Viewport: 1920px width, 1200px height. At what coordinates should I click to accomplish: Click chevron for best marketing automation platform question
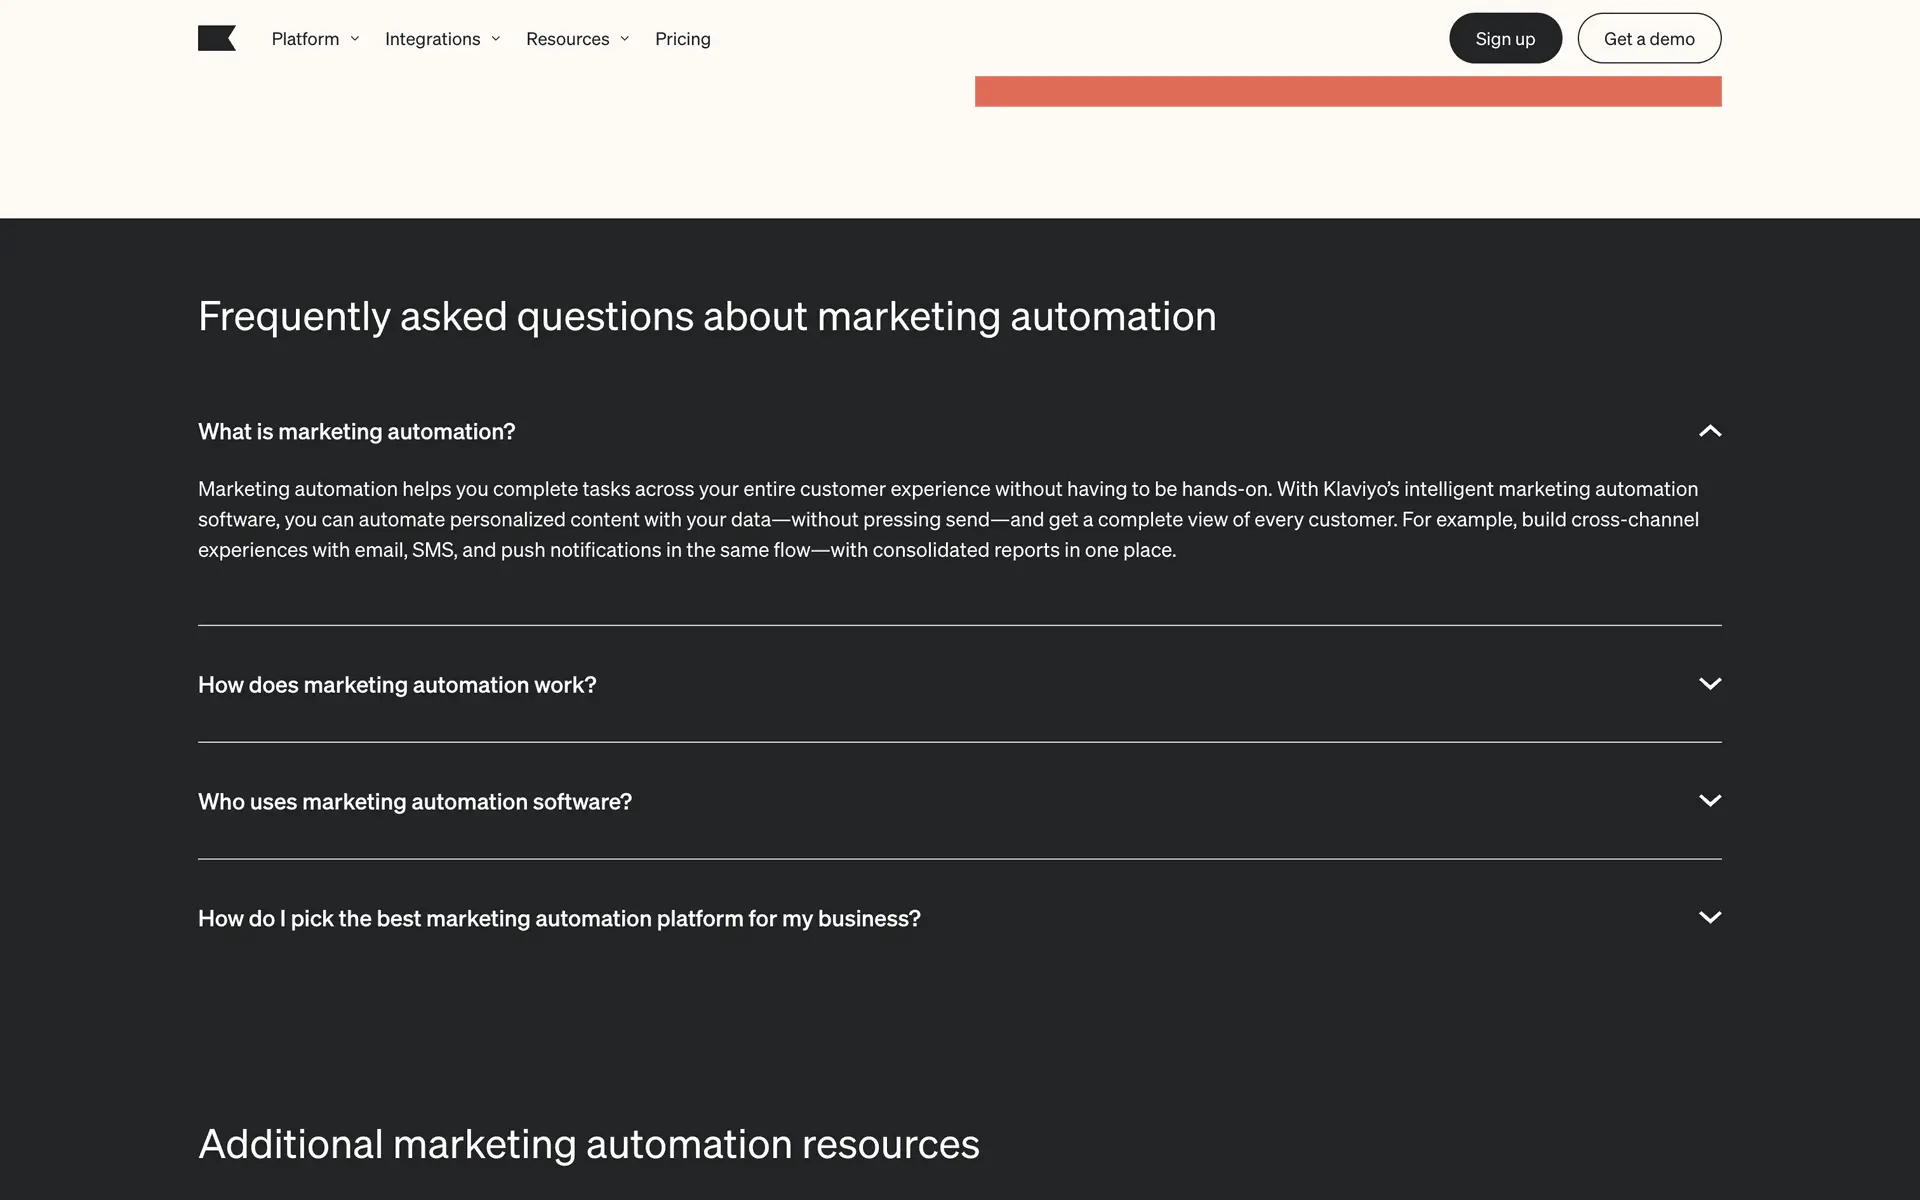[1709, 917]
